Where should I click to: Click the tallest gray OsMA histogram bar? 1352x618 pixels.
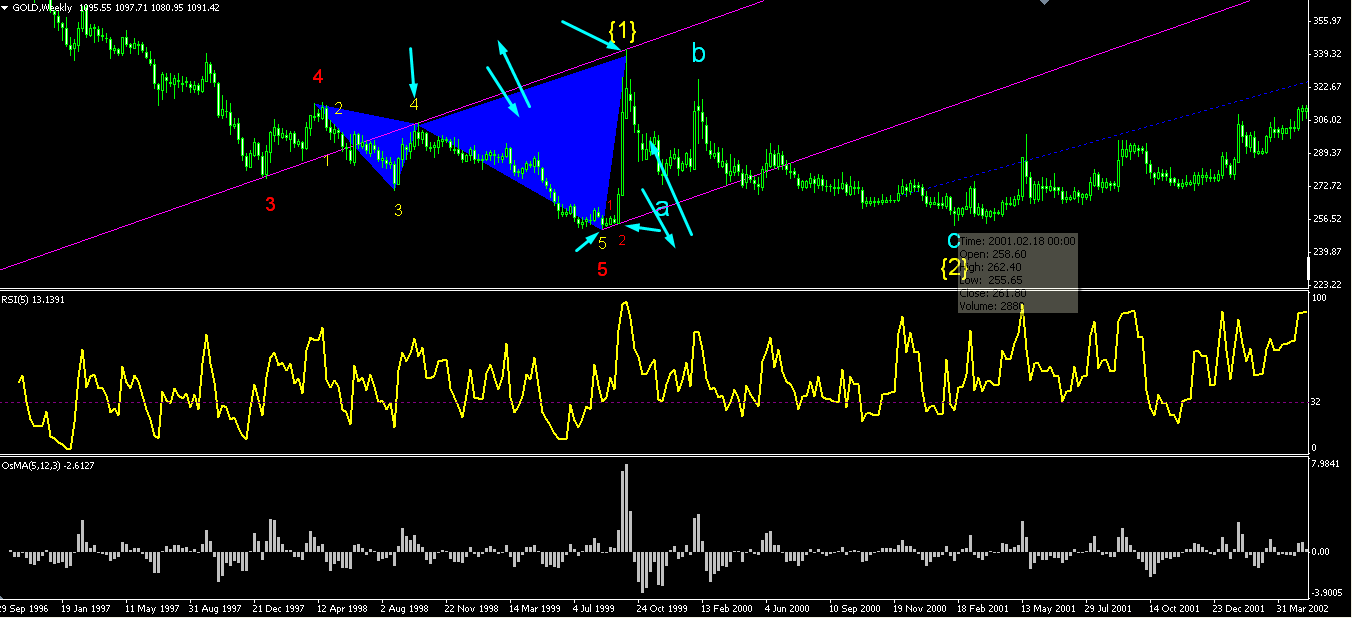tap(626, 508)
